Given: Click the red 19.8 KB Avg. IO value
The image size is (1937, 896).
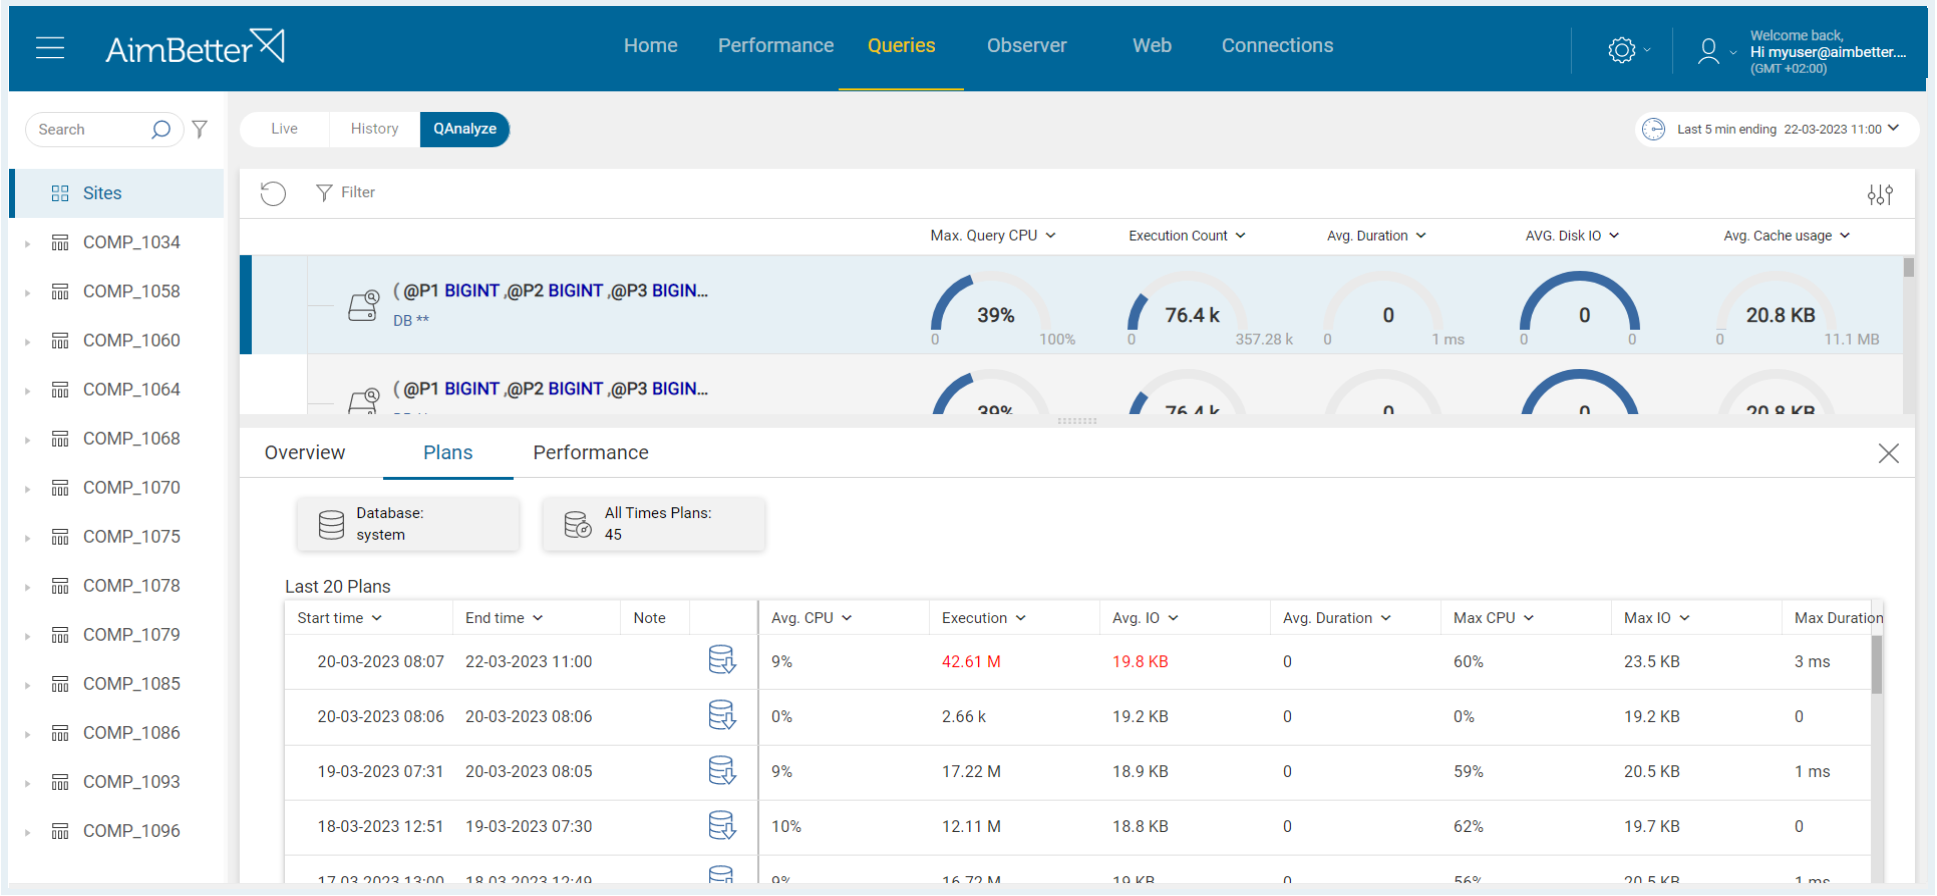Looking at the screenshot, I should pos(1140,661).
